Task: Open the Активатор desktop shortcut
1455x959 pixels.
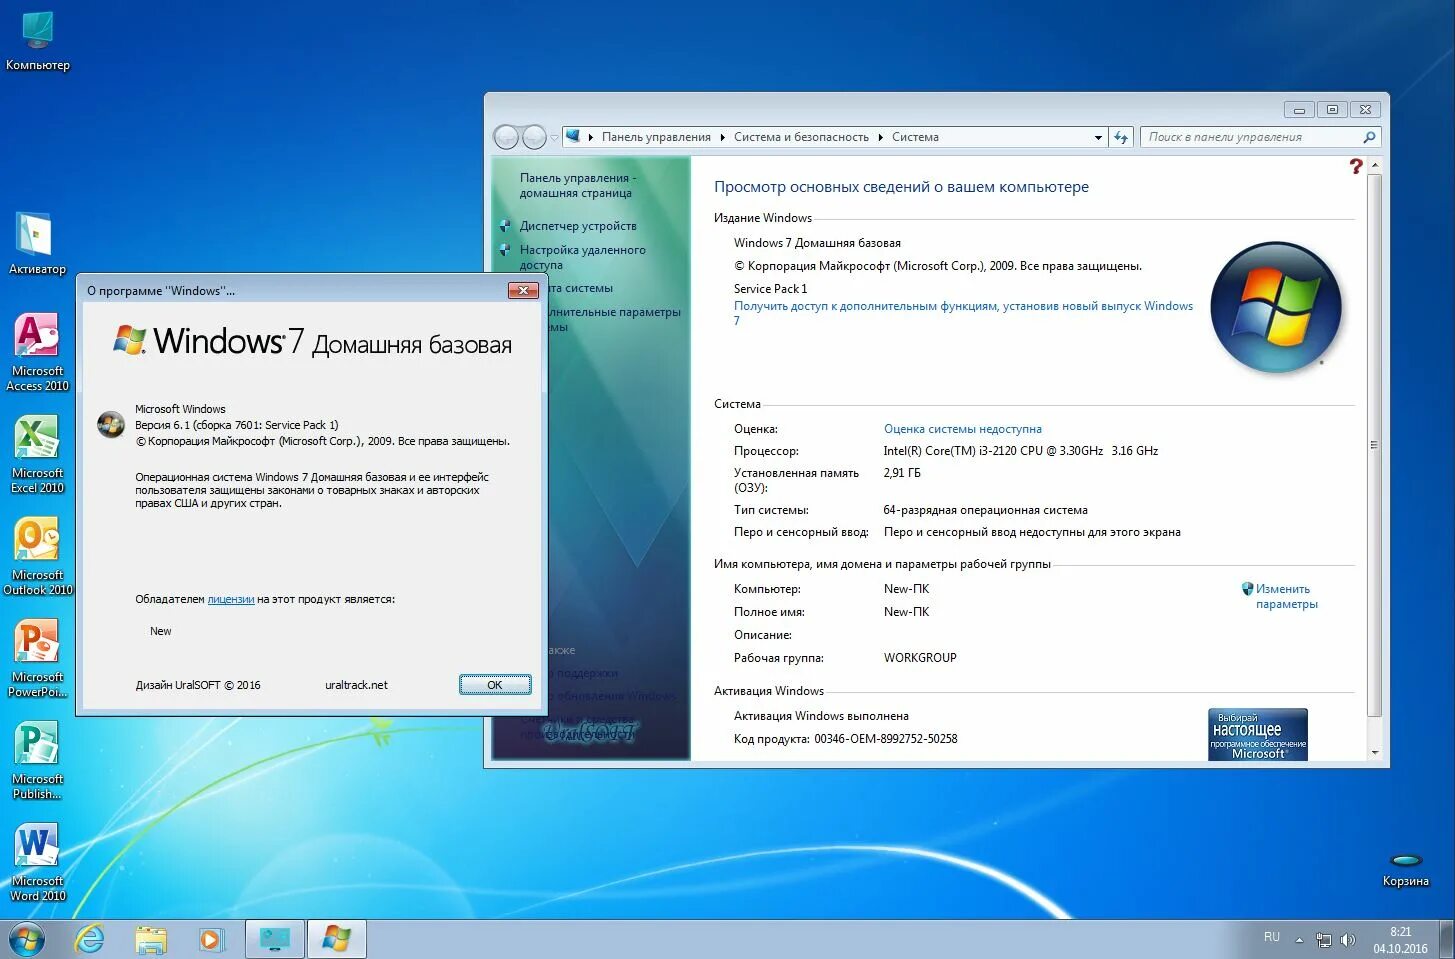Action: tap(37, 244)
